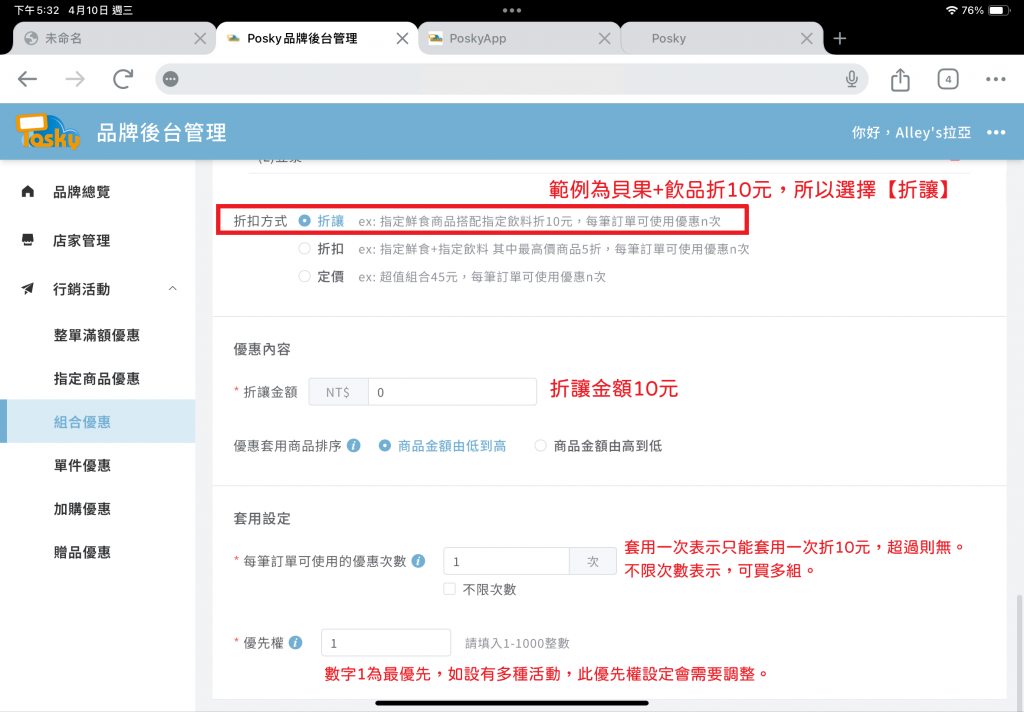Go back to the previous page
1024x712 pixels.
(27, 79)
